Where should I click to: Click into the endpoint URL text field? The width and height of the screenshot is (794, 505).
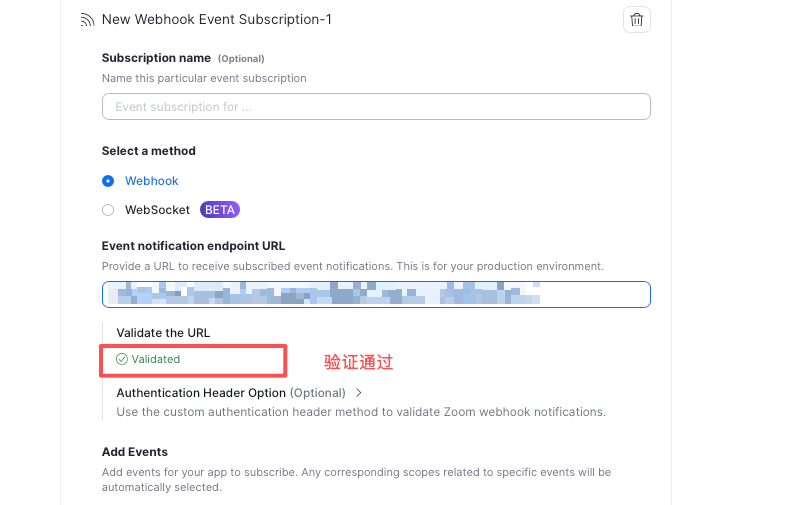[x=376, y=294]
